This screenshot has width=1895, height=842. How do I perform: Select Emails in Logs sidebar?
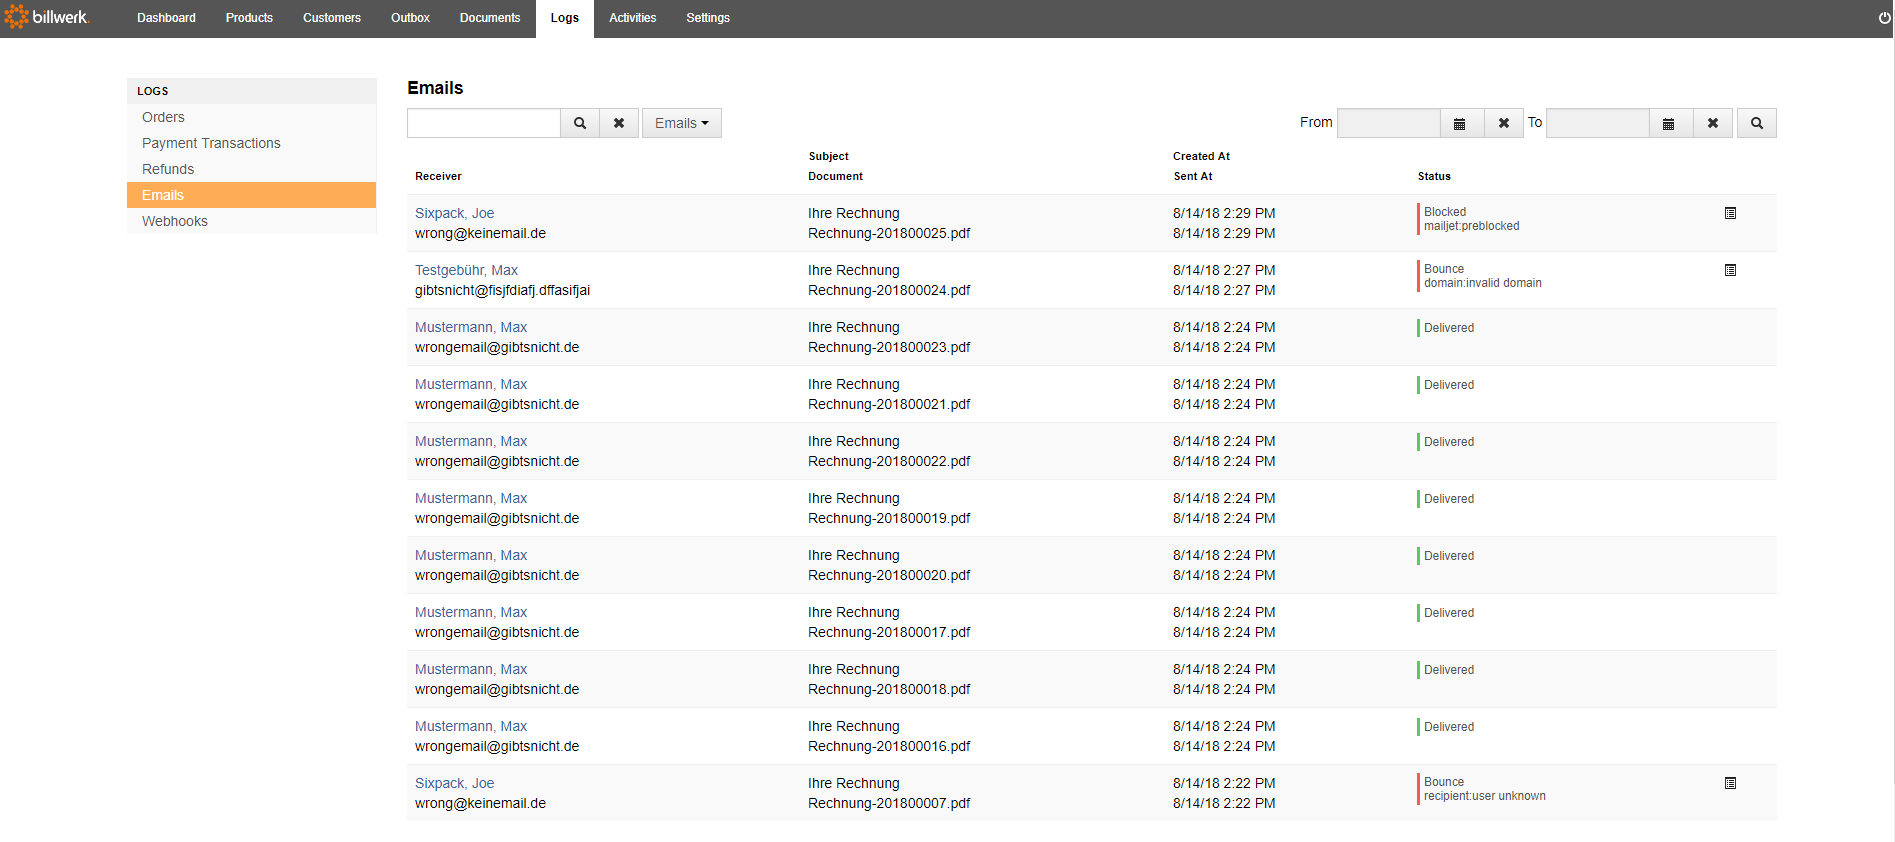[251, 195]
